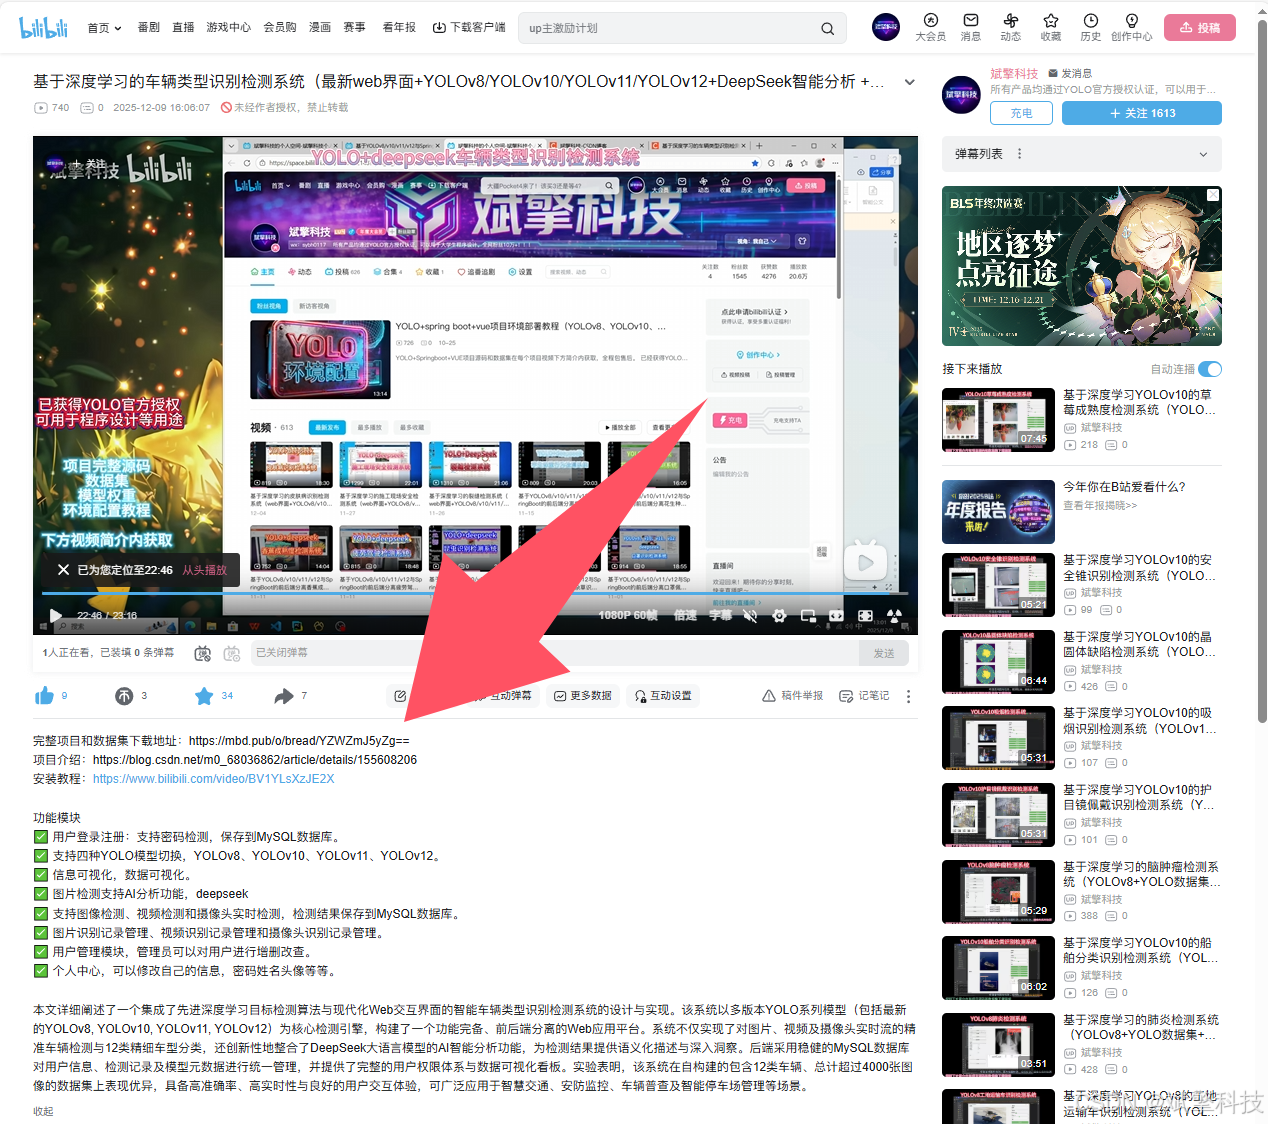
Task: Open 会员购 in top navigation
Action: click(x=280, y=28)
